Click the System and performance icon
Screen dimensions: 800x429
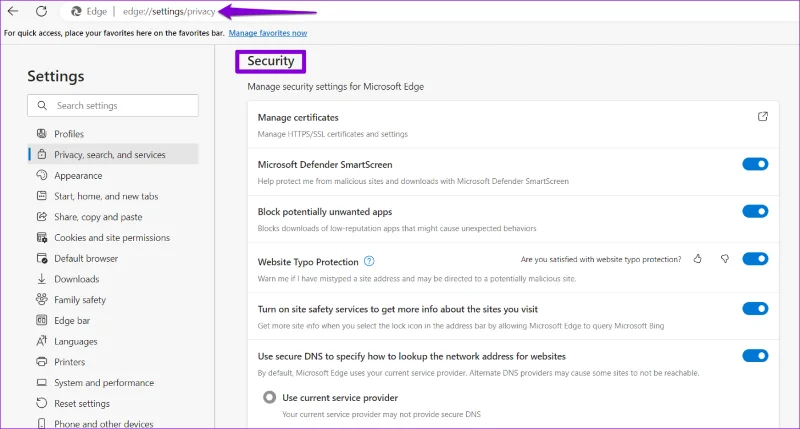click(42, 383)
